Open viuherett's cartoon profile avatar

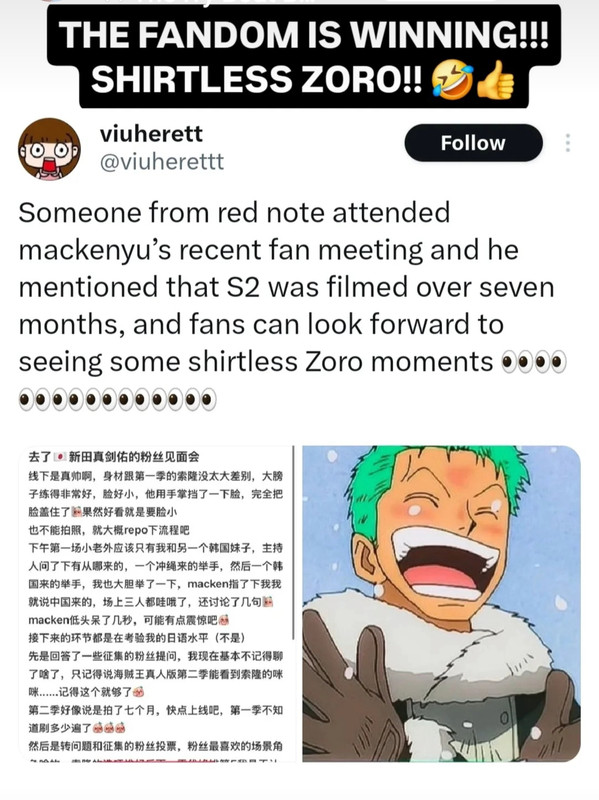tap(49, 149)
